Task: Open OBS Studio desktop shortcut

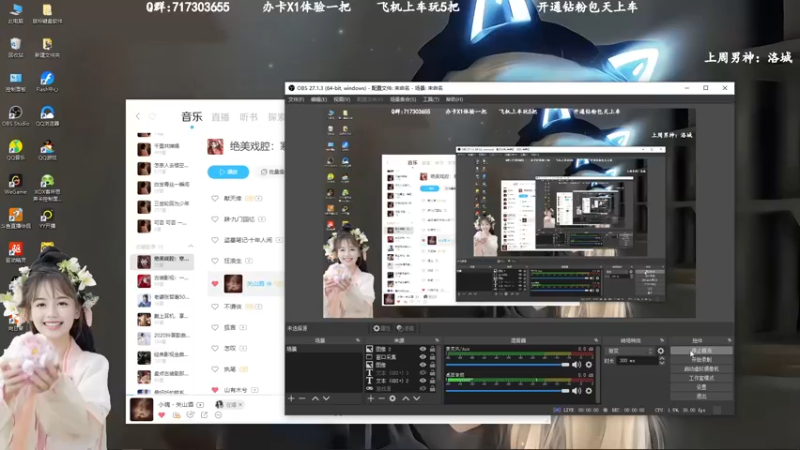Action: (x=15, y=116)
